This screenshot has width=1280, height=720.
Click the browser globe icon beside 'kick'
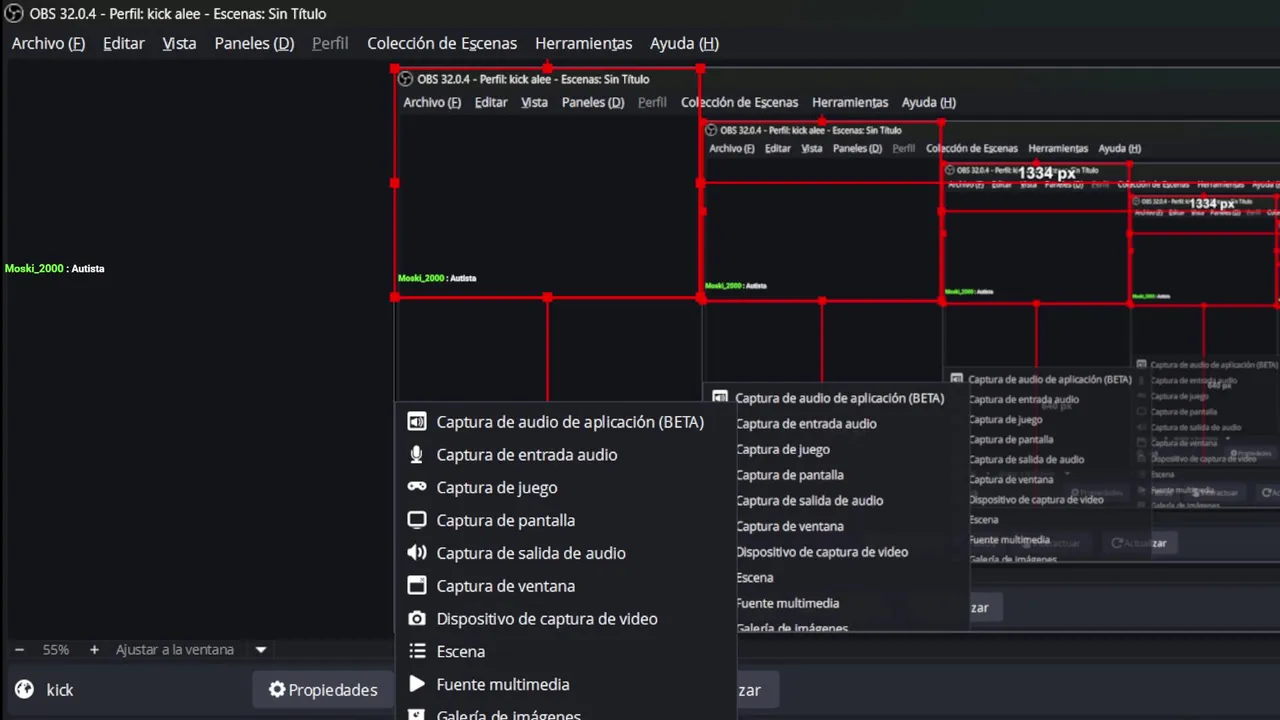tap(25, 690)
